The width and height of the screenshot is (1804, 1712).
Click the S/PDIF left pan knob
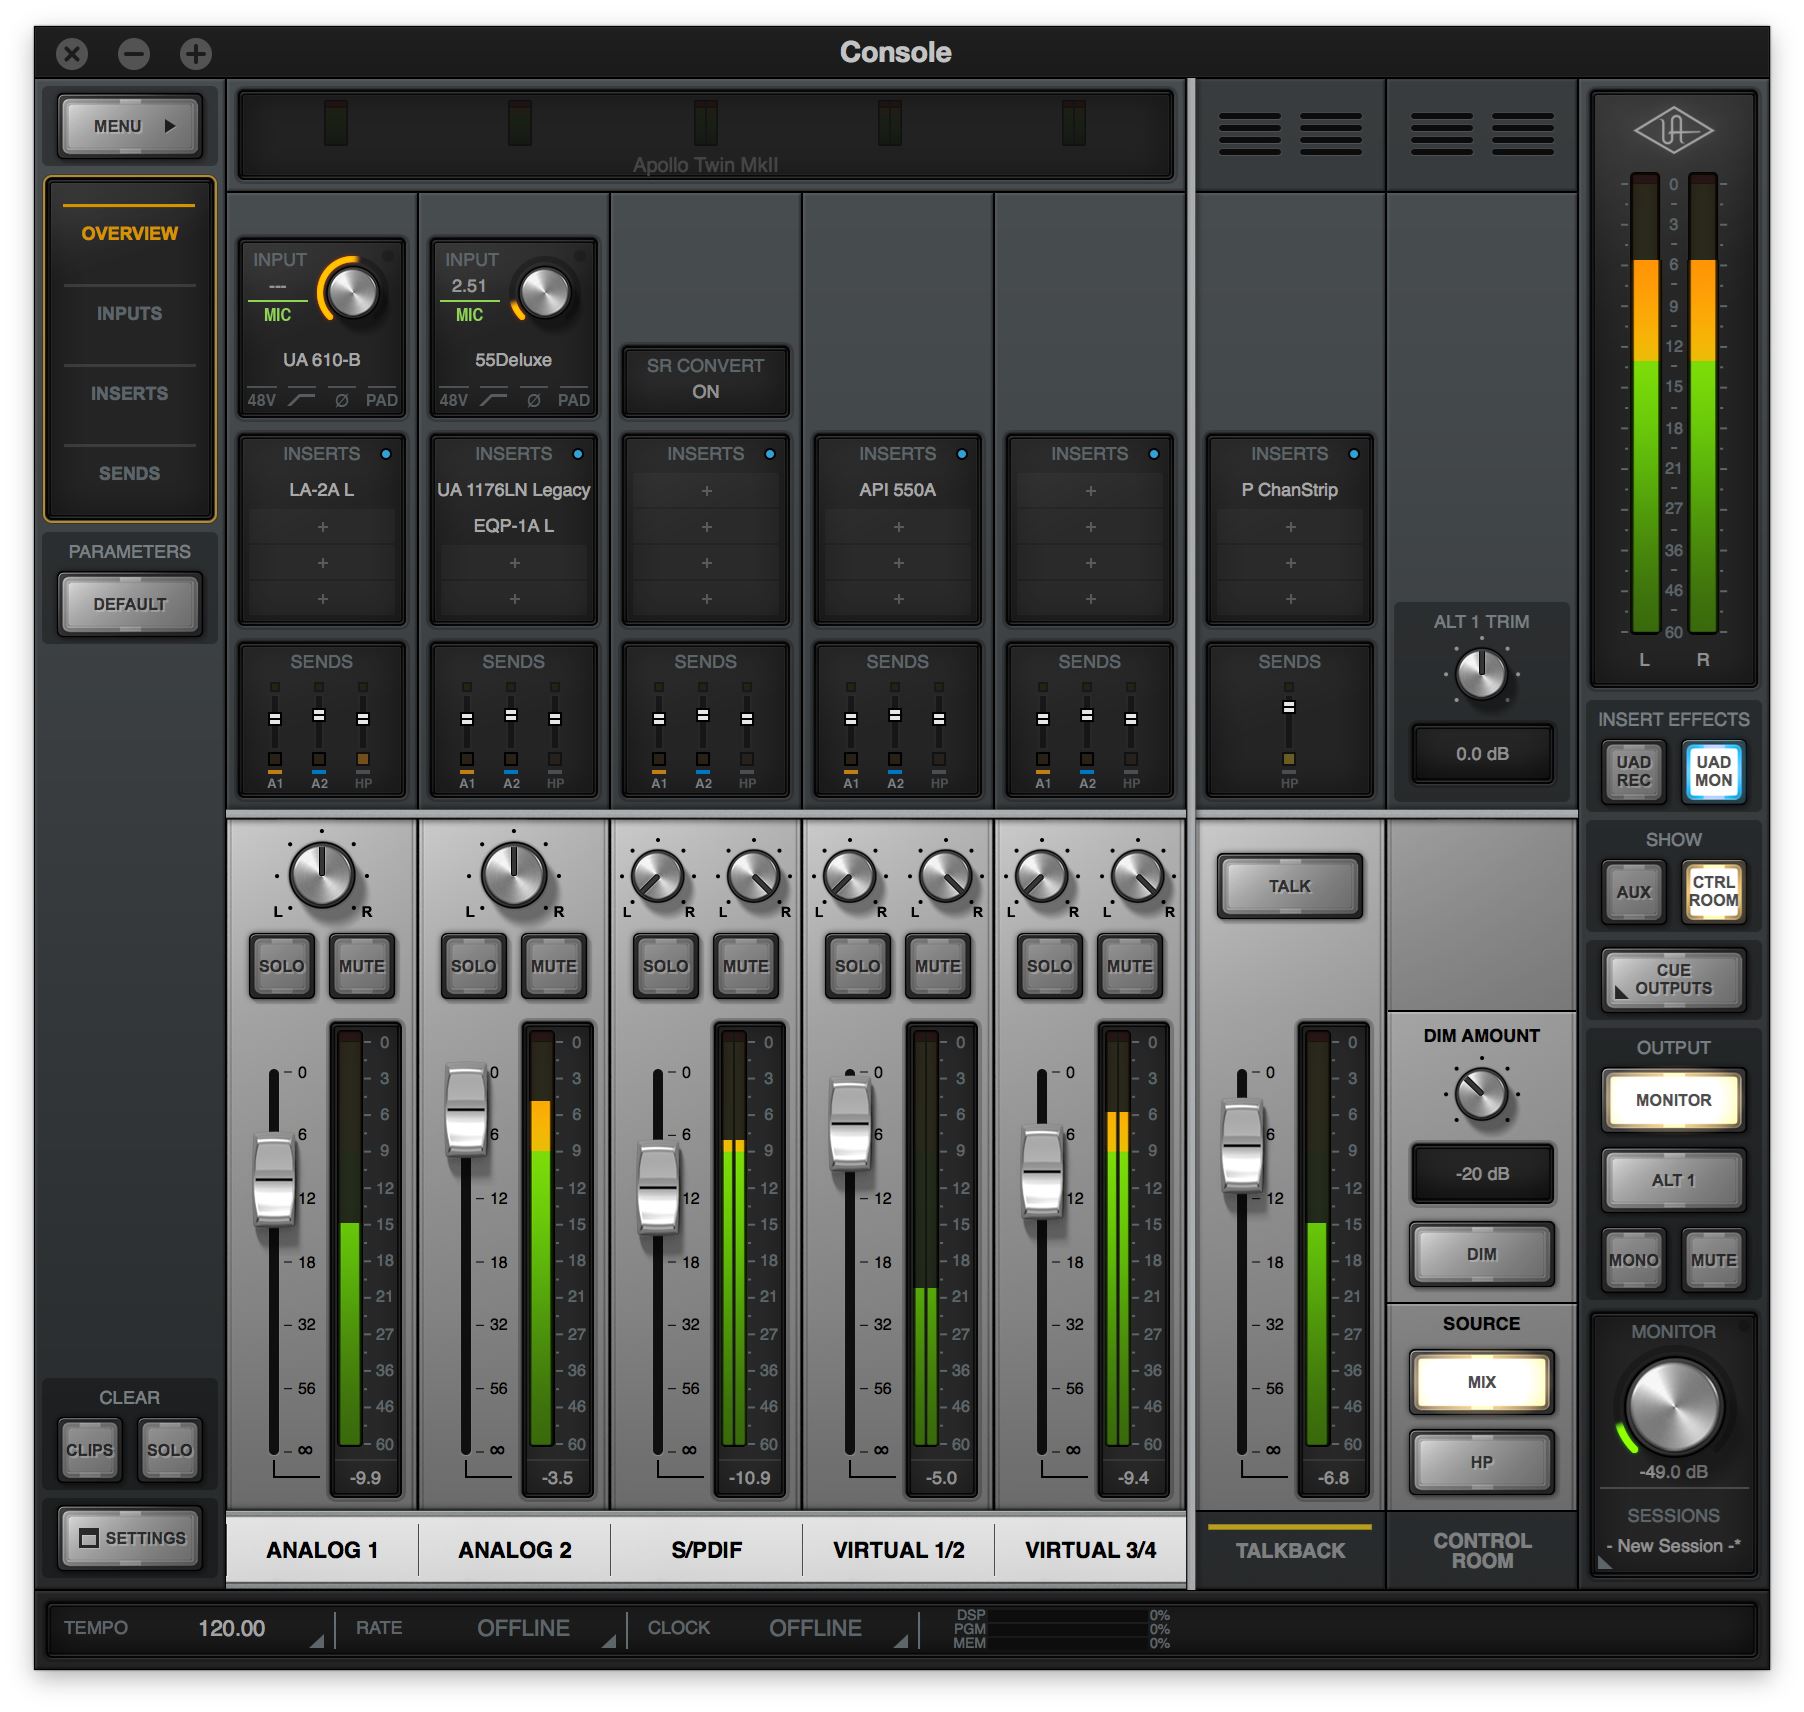click(658, 876)
